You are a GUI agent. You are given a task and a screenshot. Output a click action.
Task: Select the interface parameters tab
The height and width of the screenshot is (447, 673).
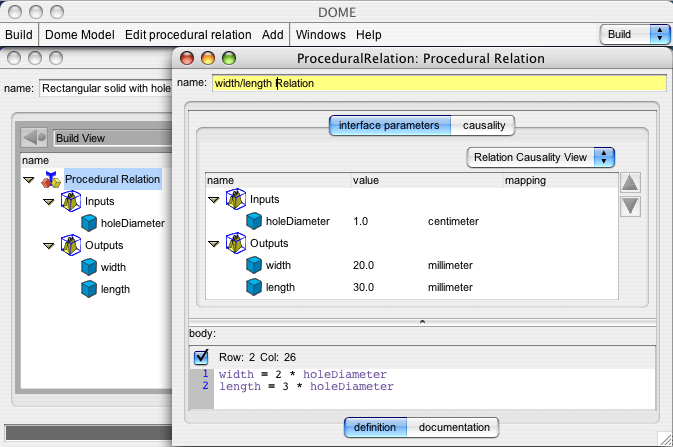coord(390,125)
